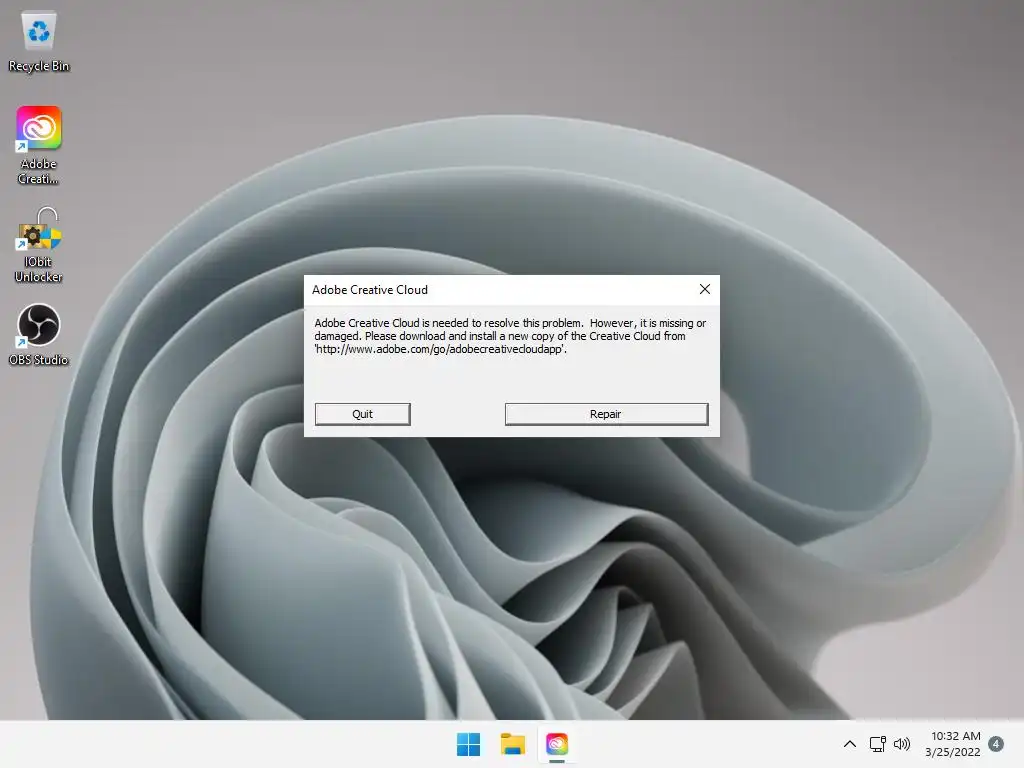Click the Creative Cloud taskbar icon
Viewport: 1024px width, 768px height.
[557, 744]
